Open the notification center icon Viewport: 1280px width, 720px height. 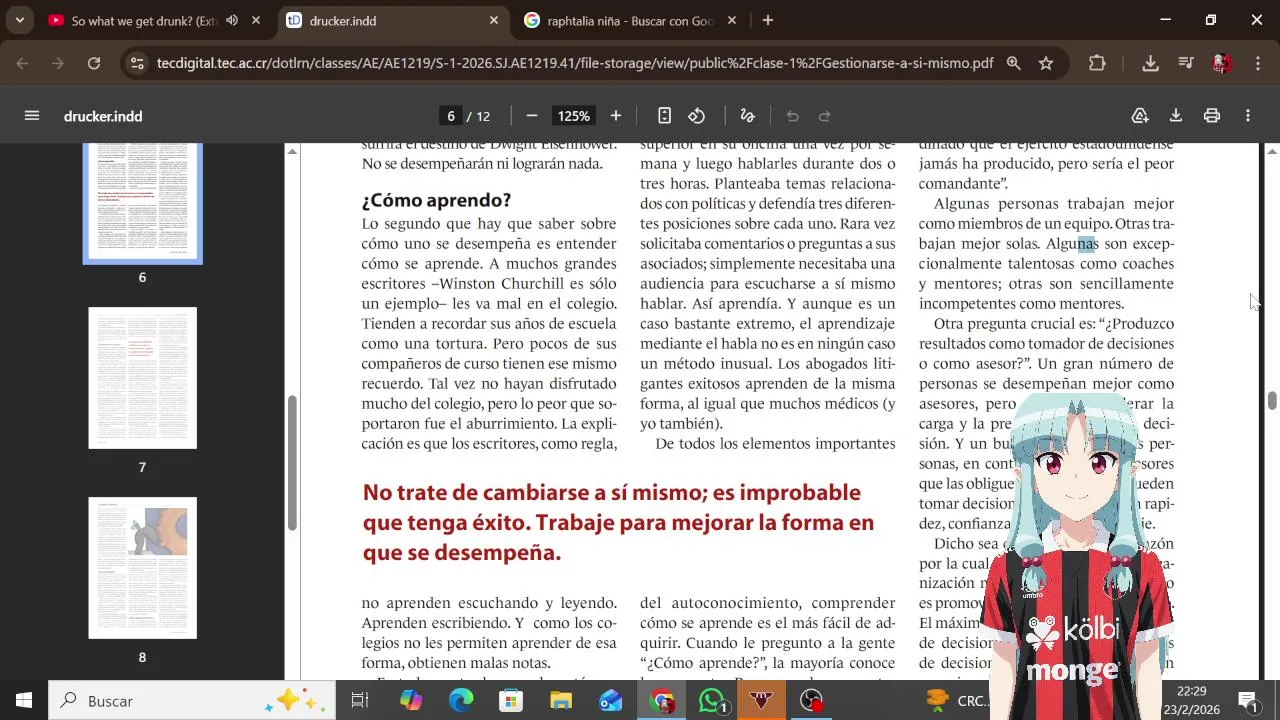point(1249,701)
